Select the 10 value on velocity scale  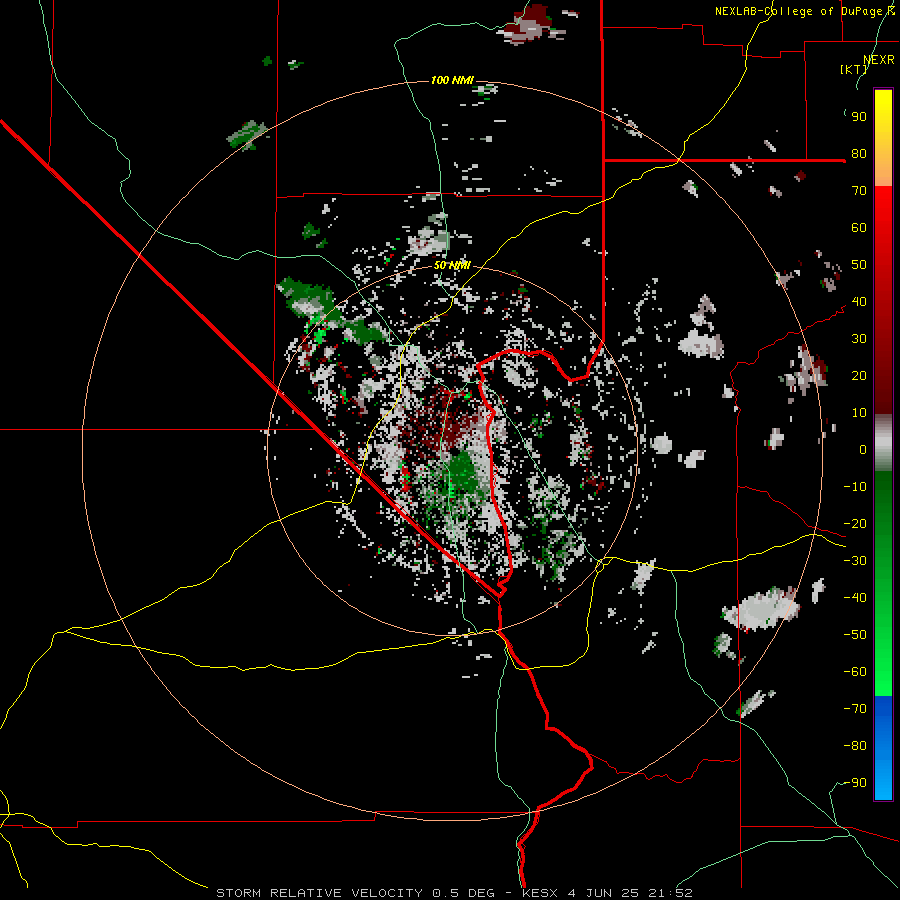pos(859,413)
